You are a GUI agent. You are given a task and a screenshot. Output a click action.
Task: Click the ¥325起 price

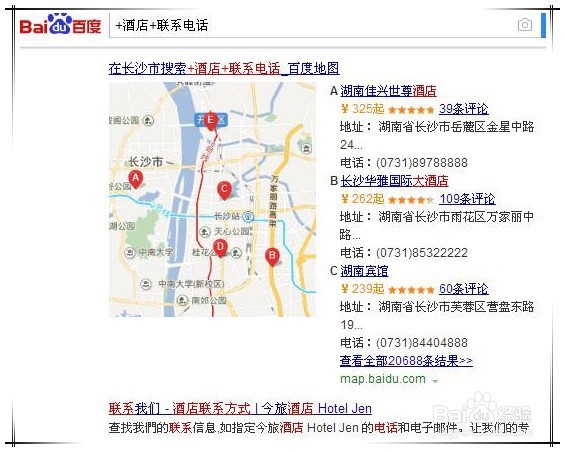362,109
